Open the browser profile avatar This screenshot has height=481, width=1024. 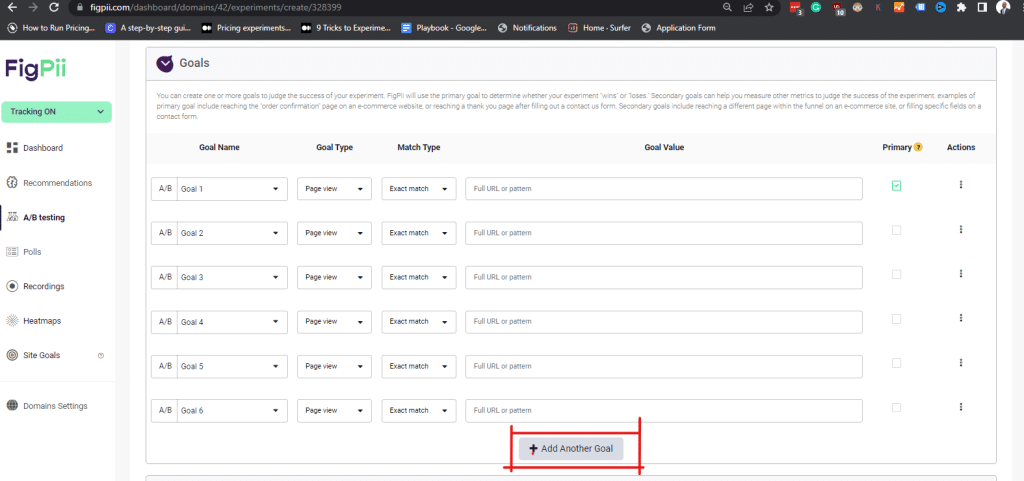coord(1002,8)
